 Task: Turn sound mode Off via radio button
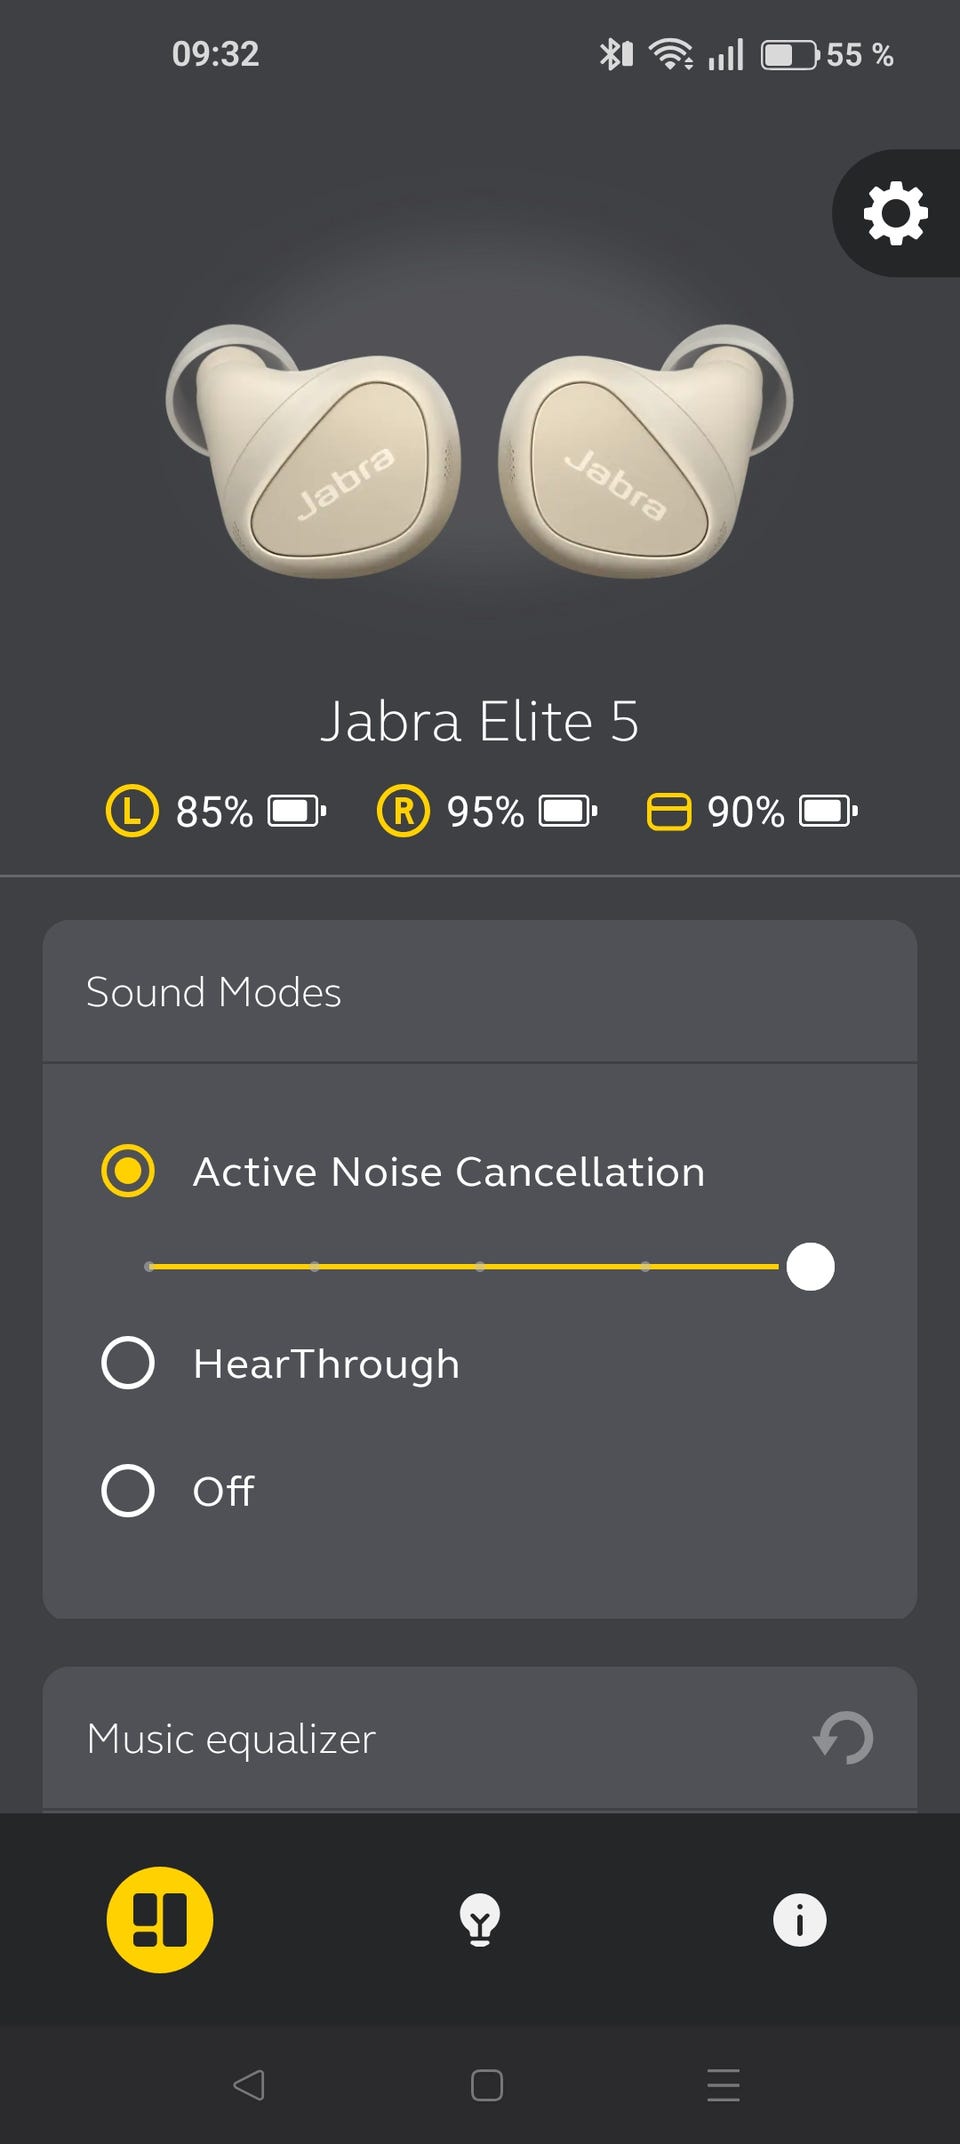pos(128,1491)
